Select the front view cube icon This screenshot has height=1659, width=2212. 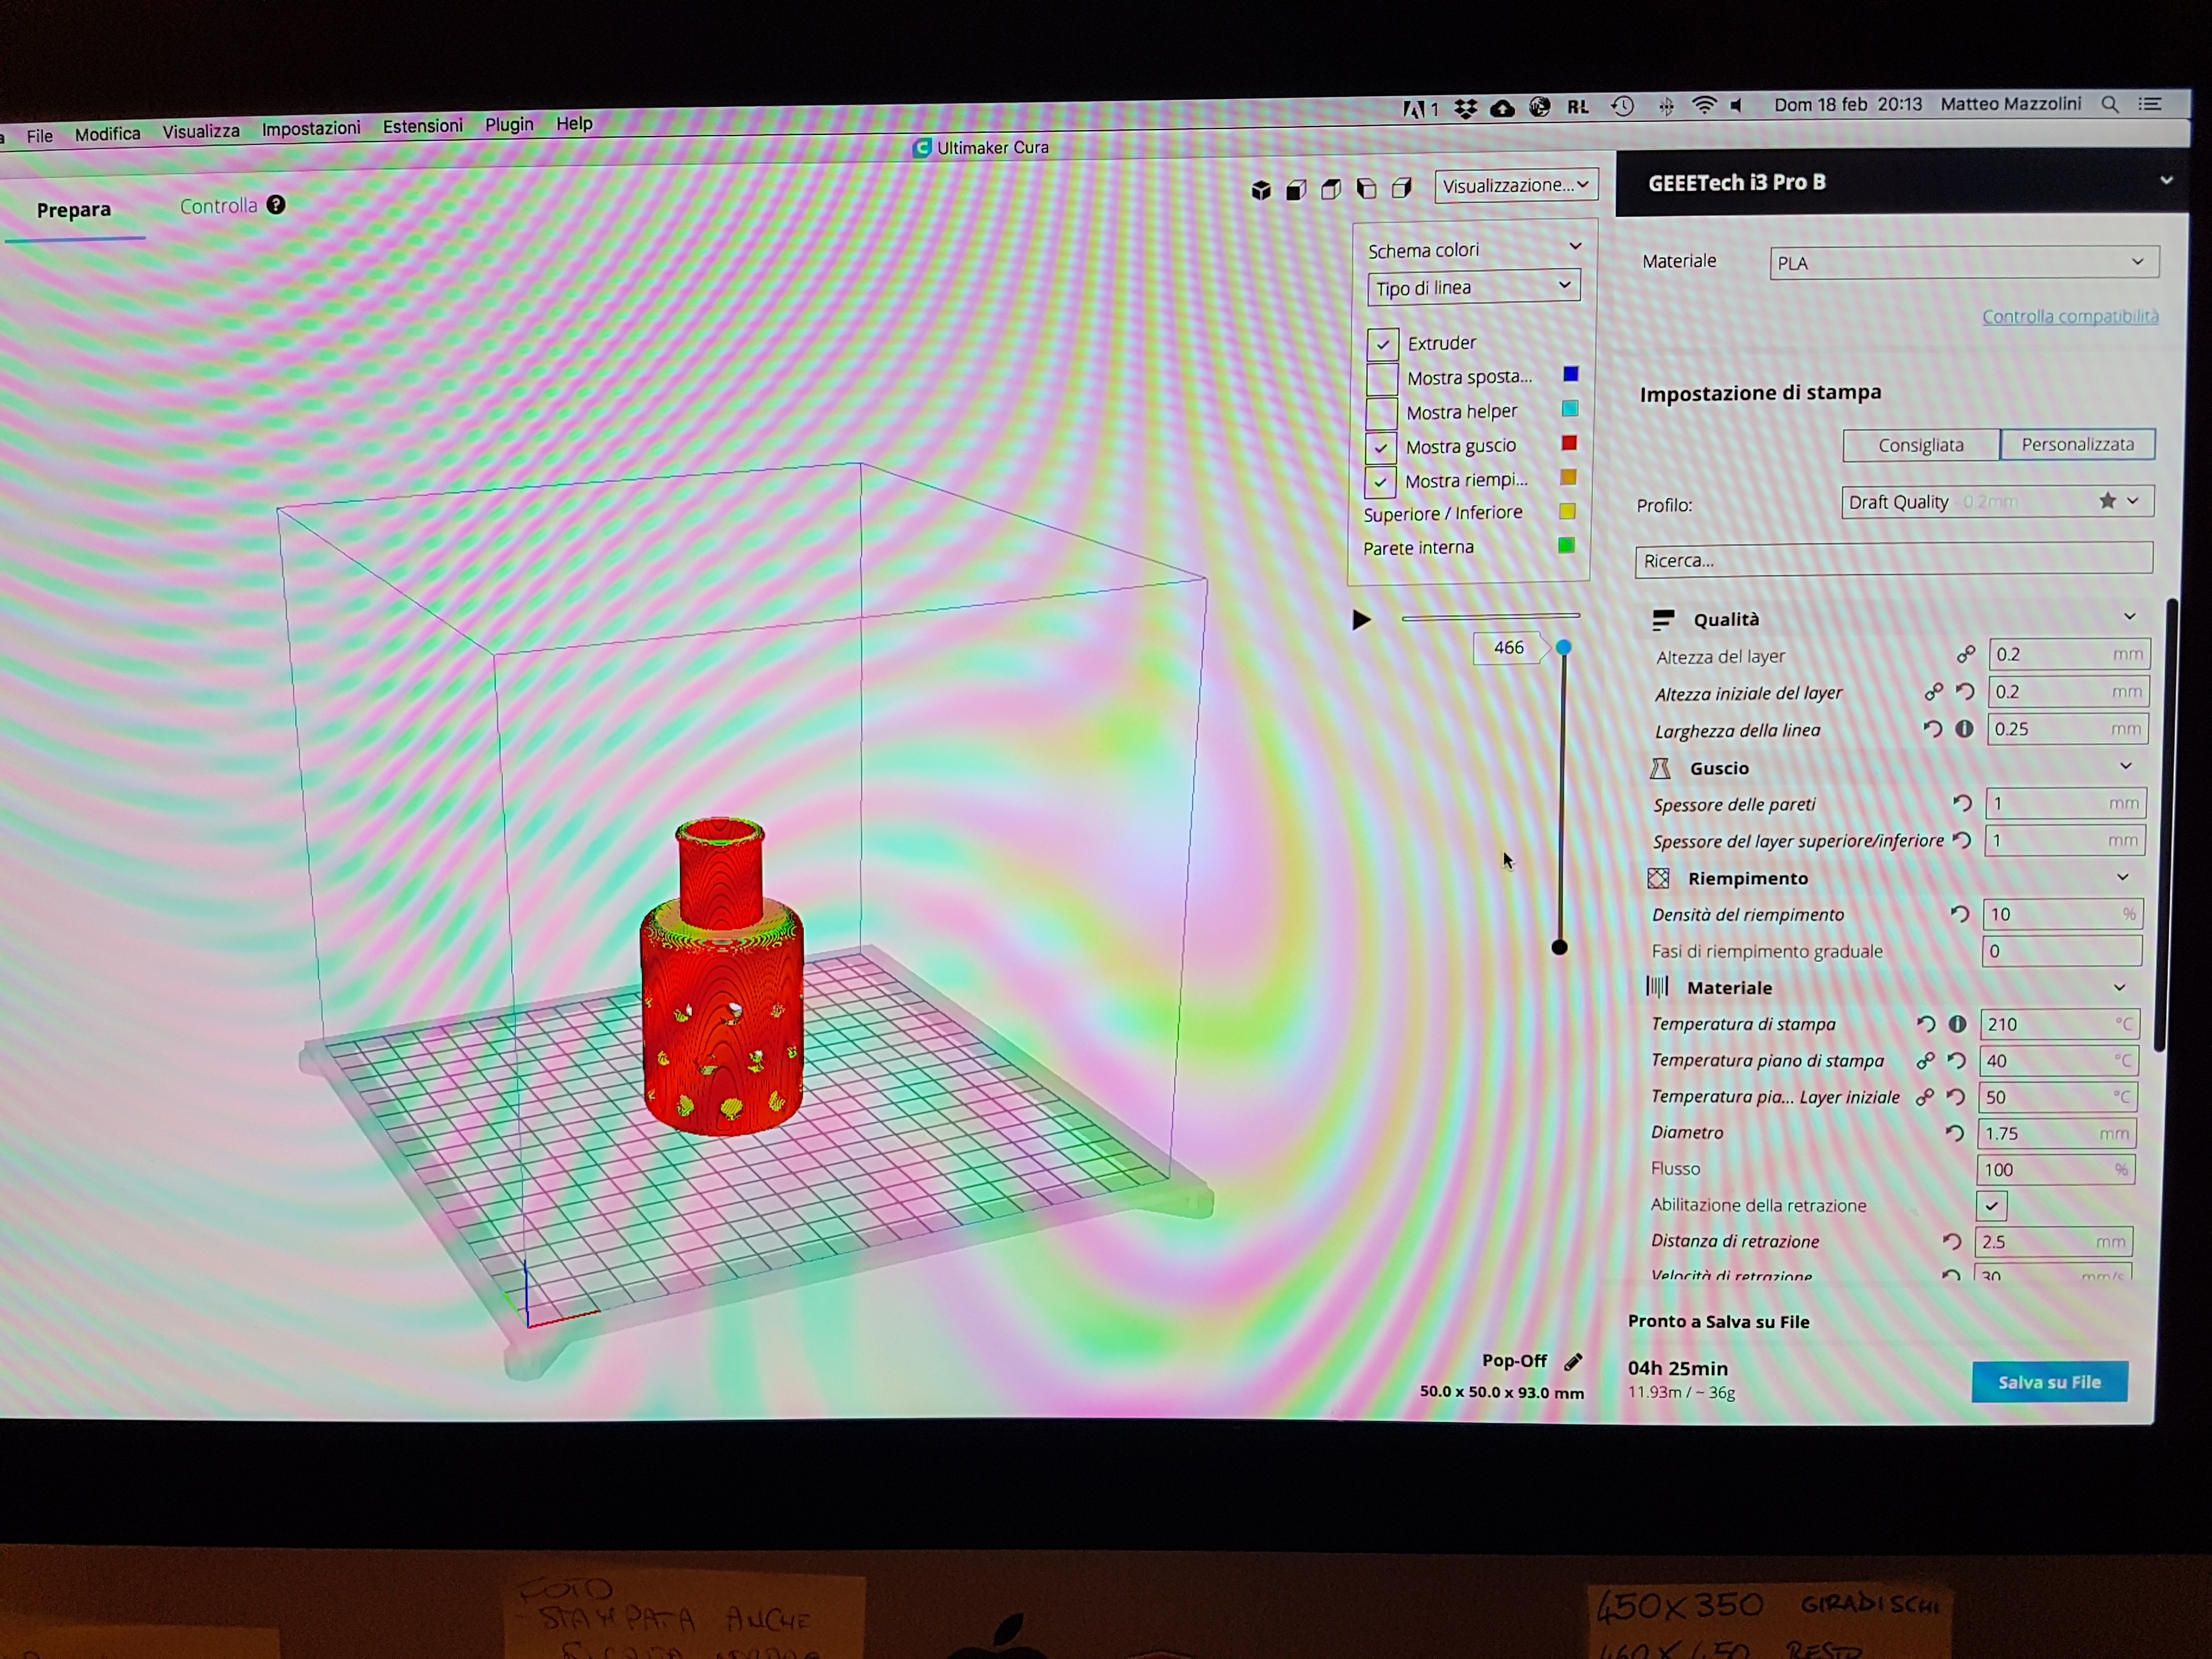pyautogui.click(x=1296, y=190)
